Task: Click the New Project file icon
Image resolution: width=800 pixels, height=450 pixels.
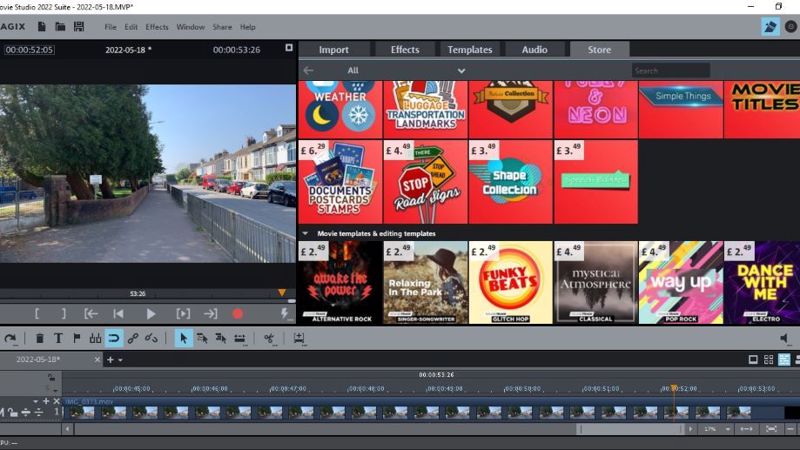Action: (x=42, y=27)
